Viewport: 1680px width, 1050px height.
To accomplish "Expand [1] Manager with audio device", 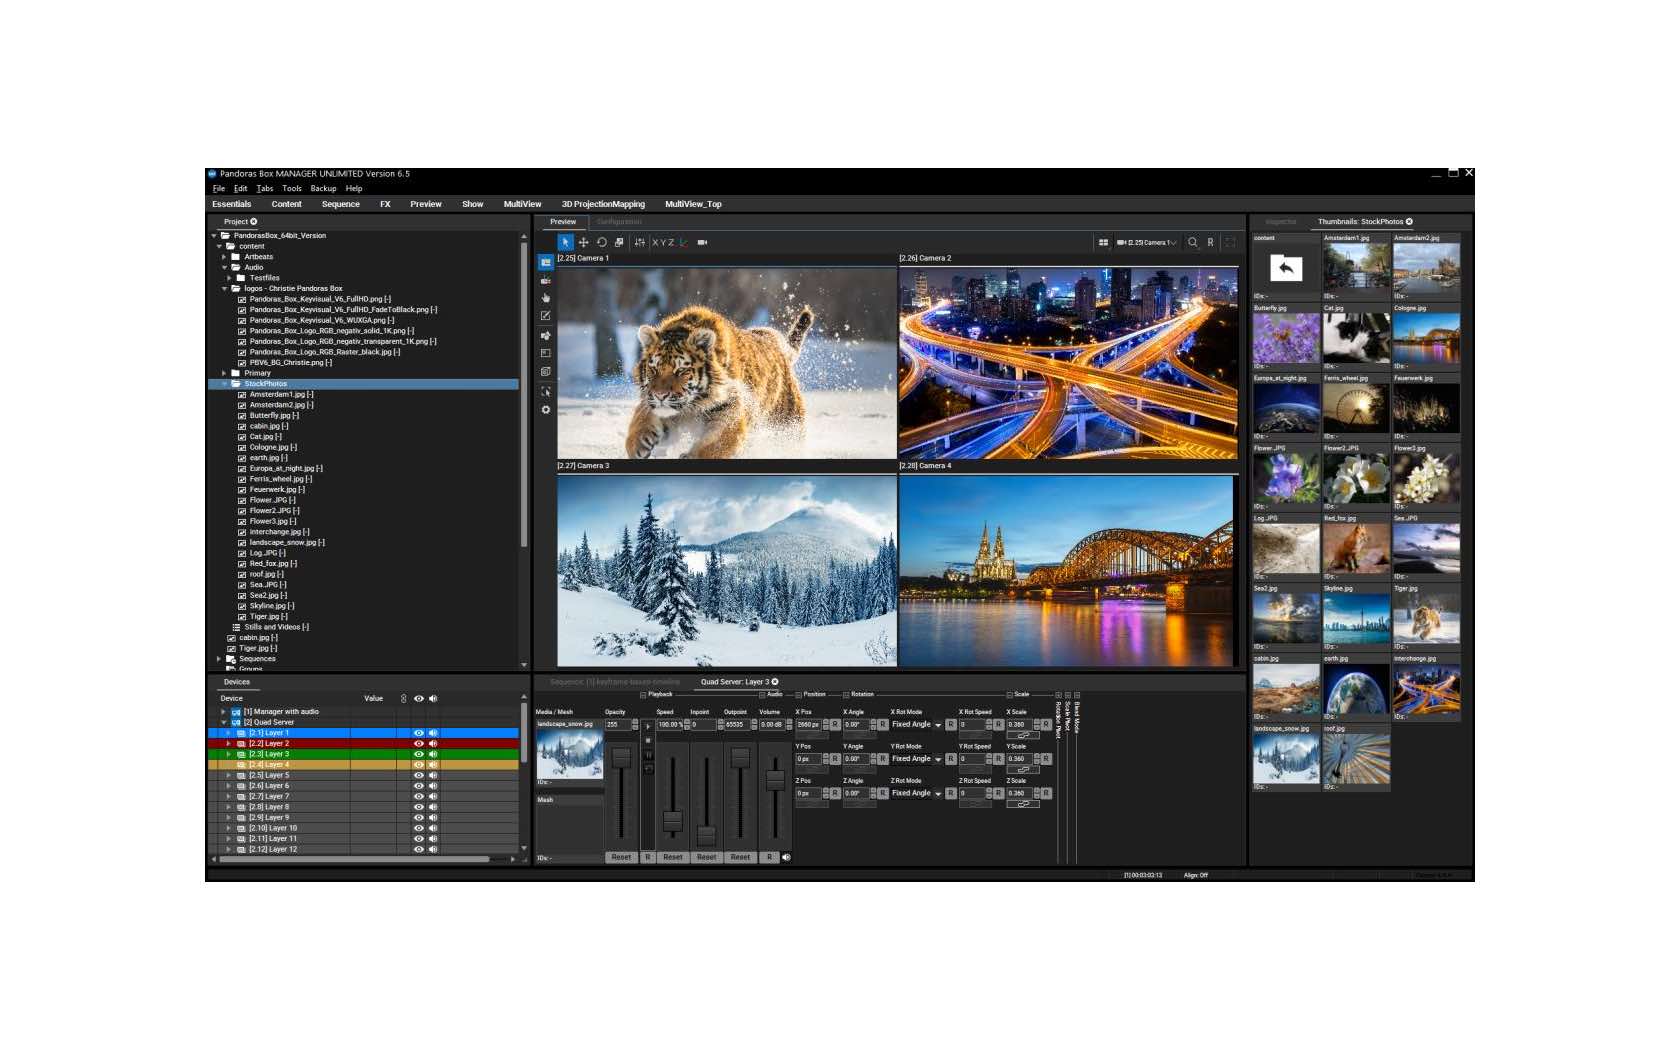I will (x=224, y=712).
